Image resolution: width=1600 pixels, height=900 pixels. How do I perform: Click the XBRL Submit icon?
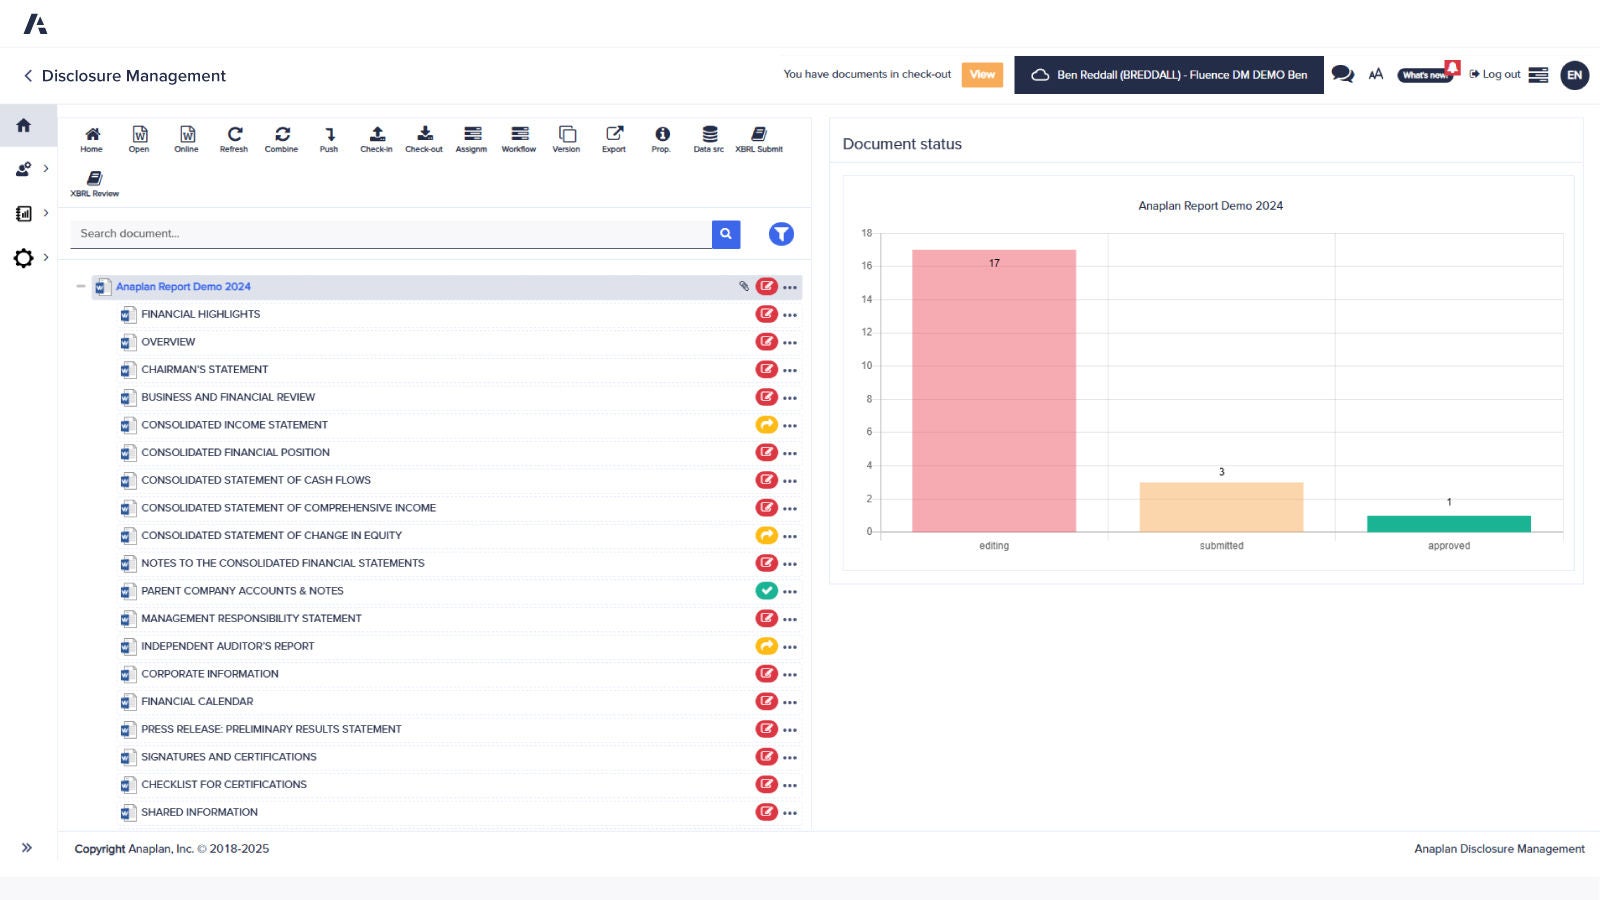point(758,138)
